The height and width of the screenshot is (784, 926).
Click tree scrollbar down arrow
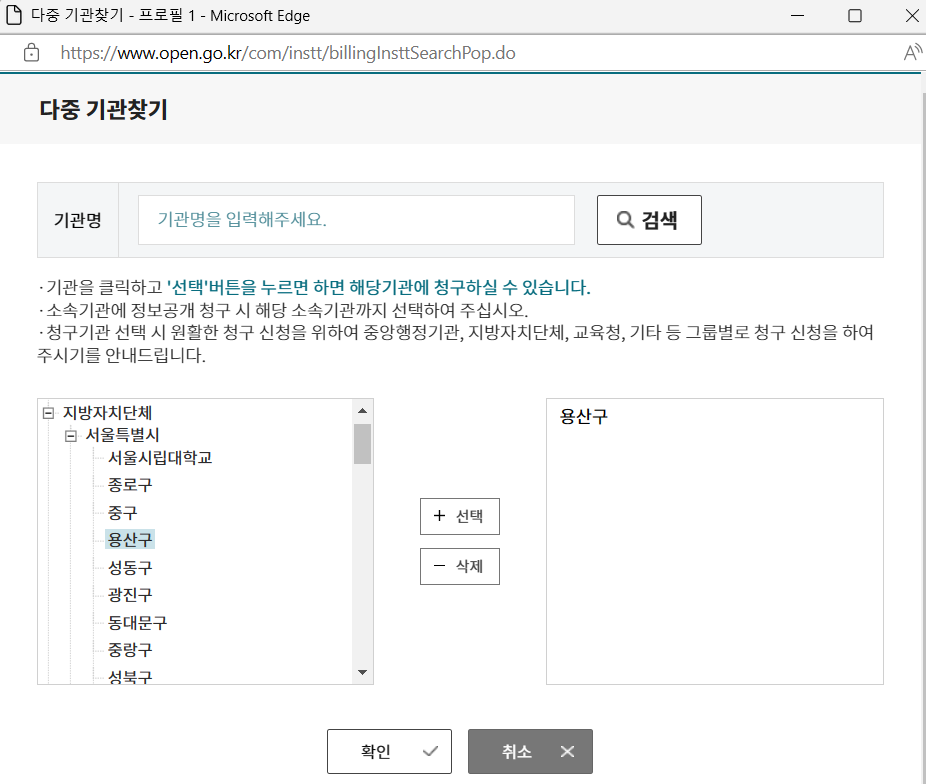point(363,672)
